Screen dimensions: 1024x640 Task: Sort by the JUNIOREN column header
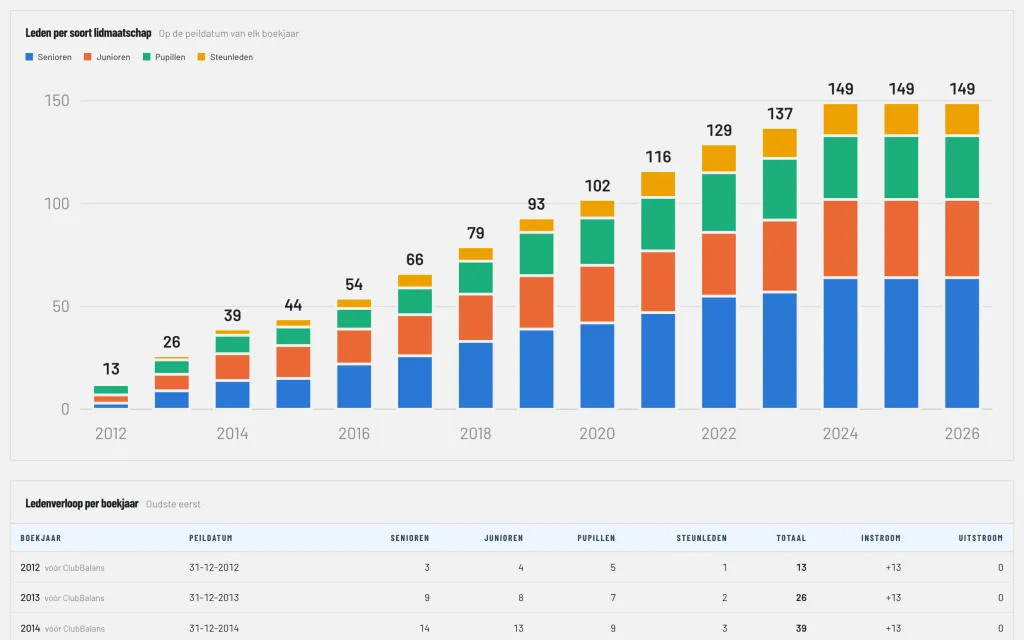point(504,538)
